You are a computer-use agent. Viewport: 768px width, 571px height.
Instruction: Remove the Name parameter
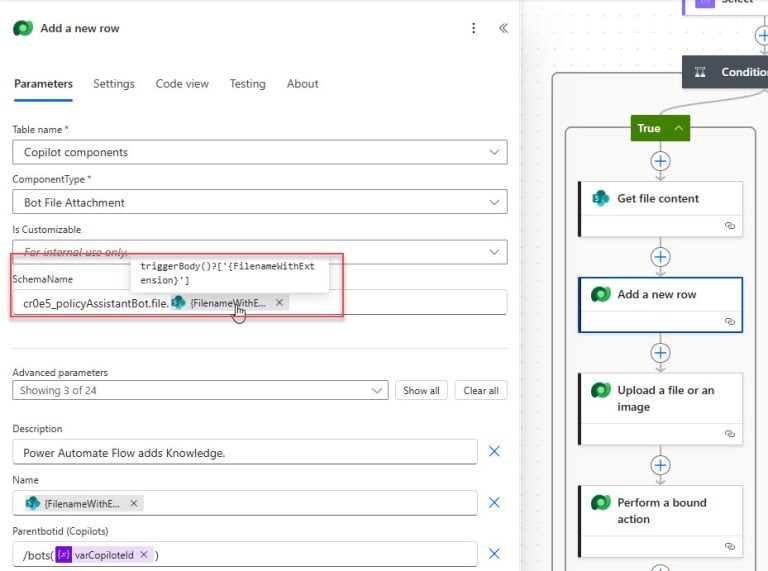point(494,502)
